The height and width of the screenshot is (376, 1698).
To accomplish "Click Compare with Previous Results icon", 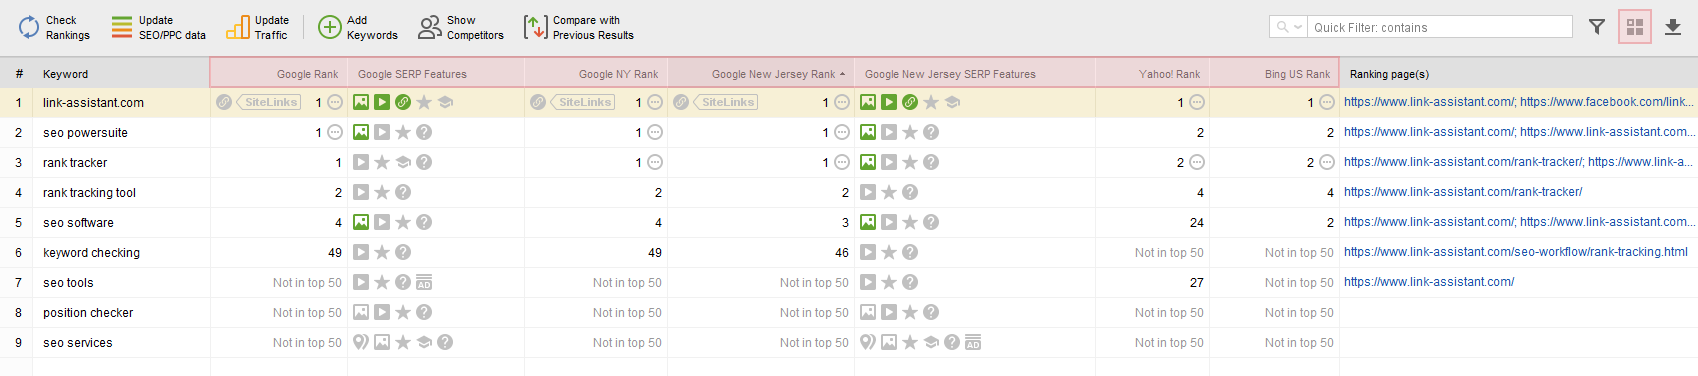I will point(536,27).
